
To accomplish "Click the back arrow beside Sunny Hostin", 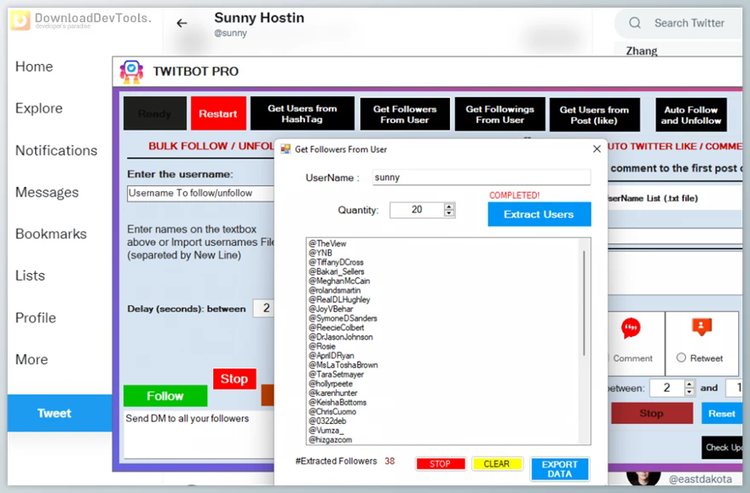I will tap(181, 23).
